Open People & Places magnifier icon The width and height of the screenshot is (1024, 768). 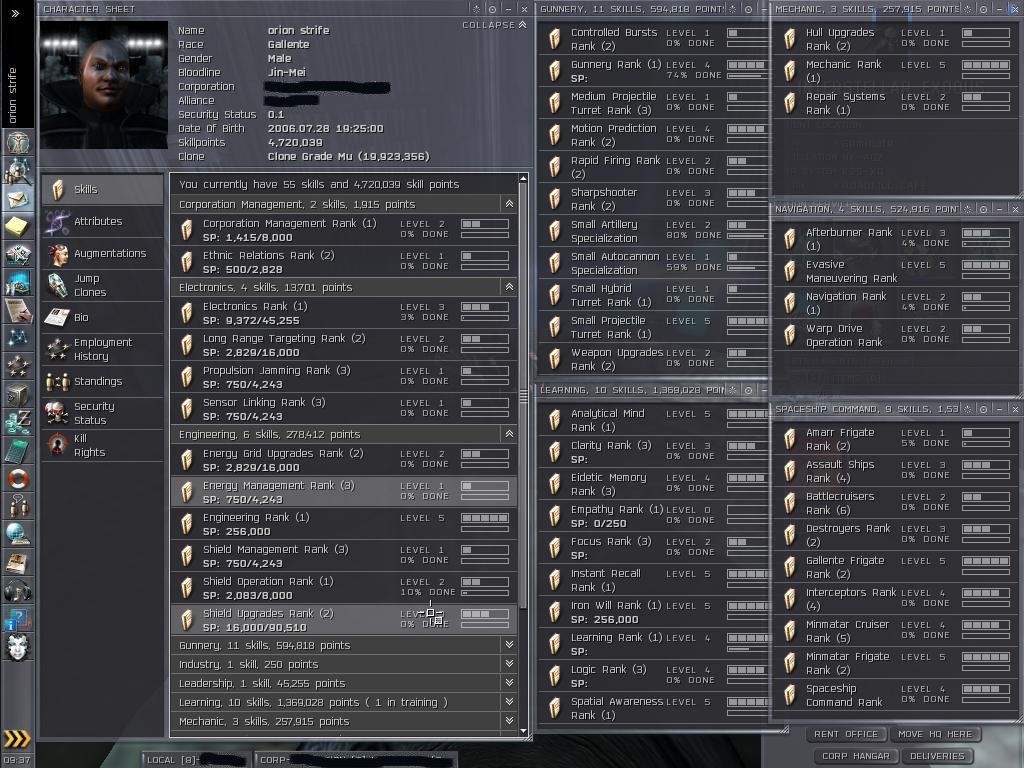[18, 171]
